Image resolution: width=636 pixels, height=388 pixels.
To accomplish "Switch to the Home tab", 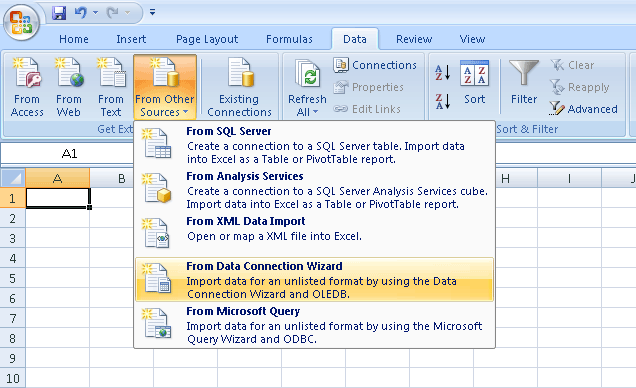I will (74, 39).
